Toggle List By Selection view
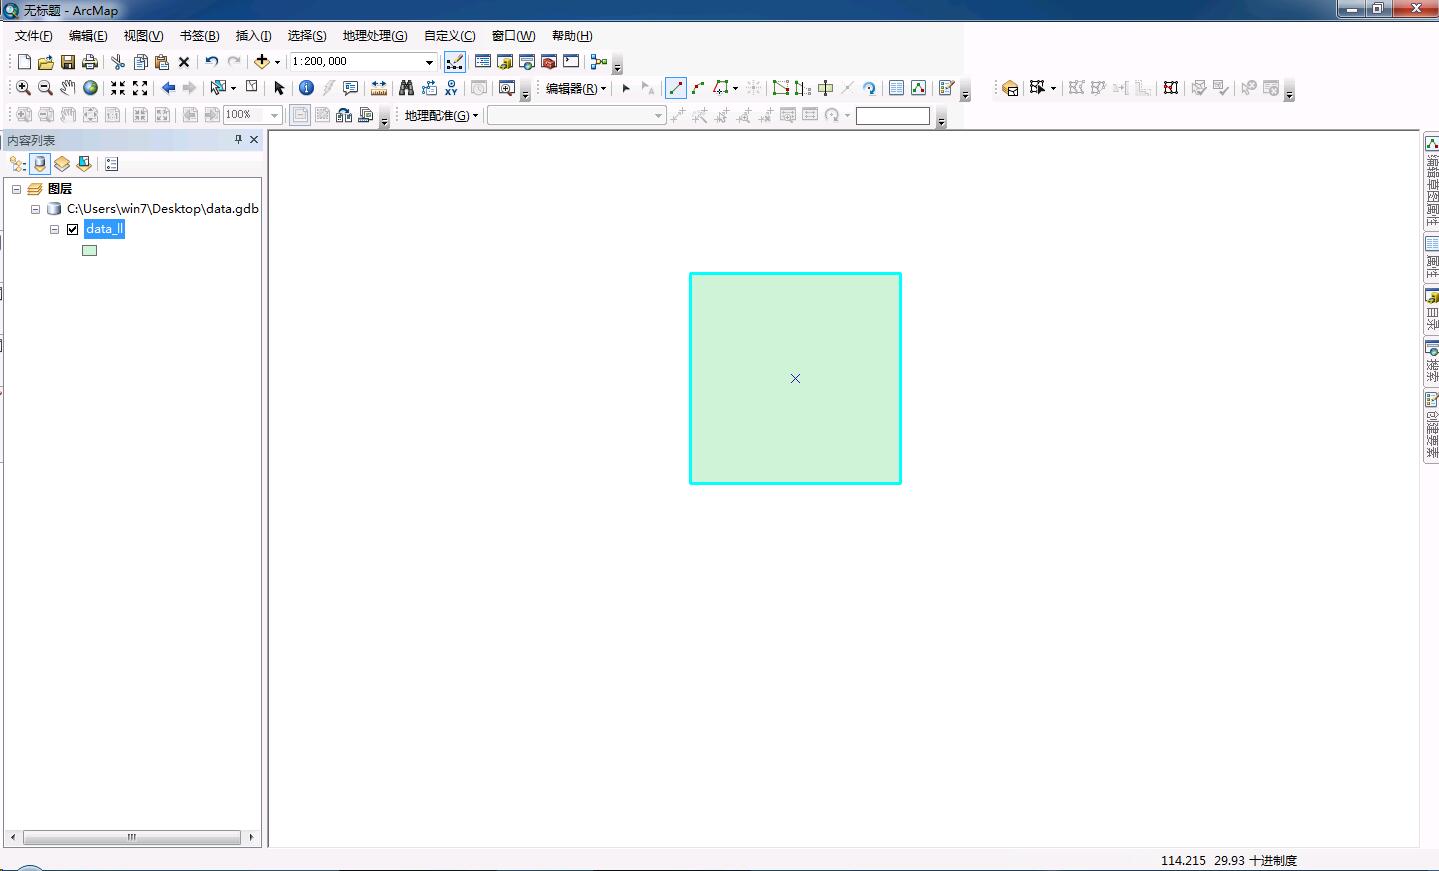The image size is (1439, 871). pos(84,164)
